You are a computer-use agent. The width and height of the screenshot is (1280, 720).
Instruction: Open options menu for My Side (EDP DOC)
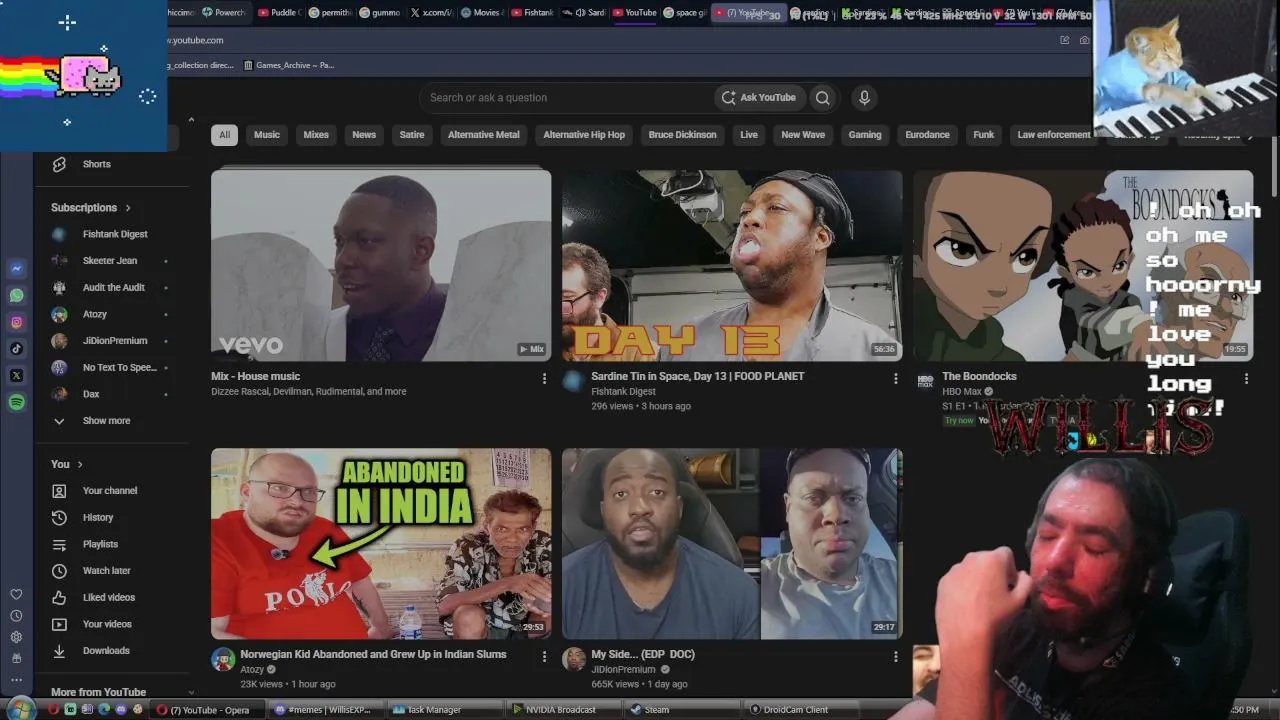point(895,657)
